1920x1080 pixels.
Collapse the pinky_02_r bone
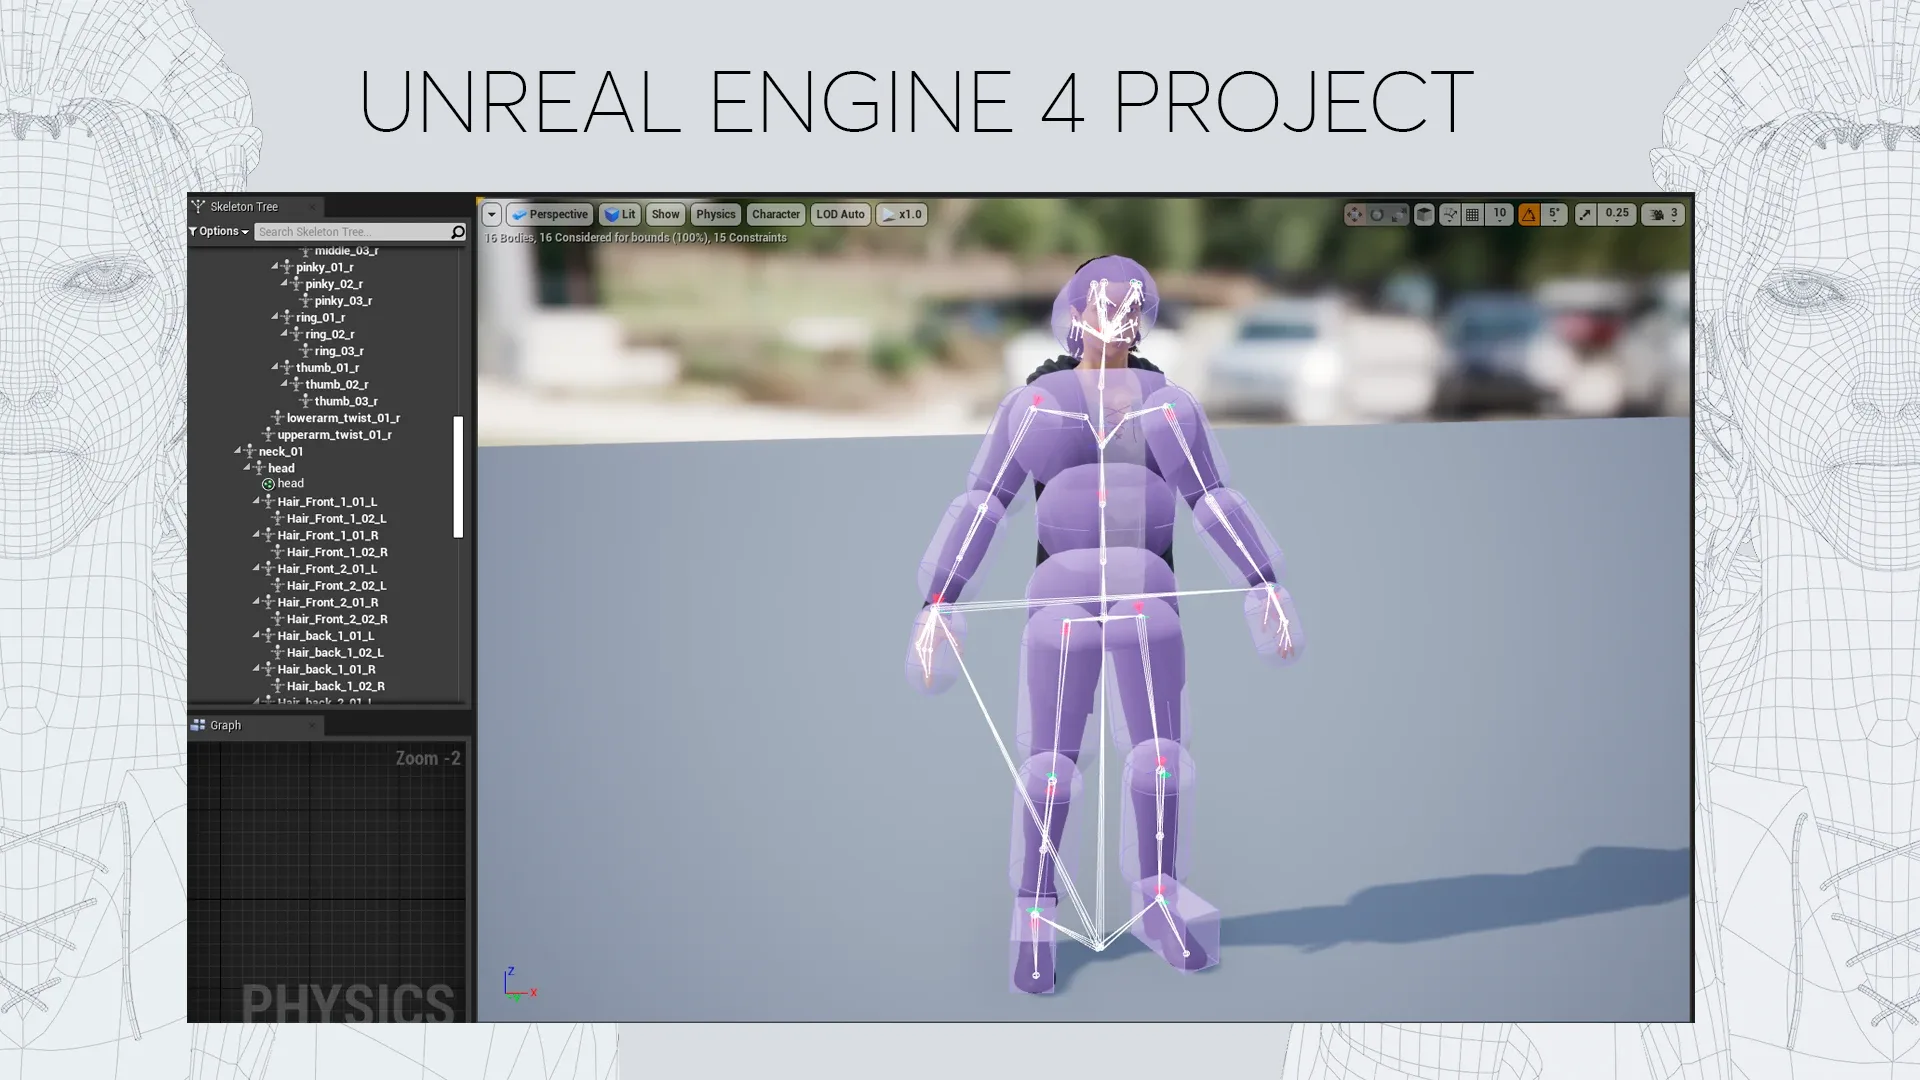(x=284, y=284)
